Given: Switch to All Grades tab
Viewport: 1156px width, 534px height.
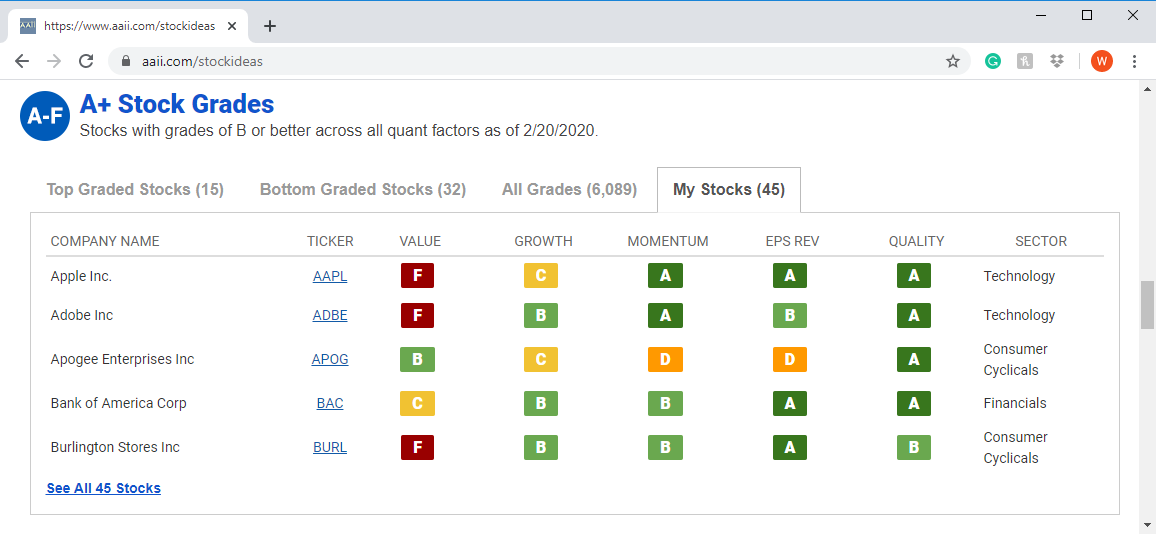Looking at the screenshot, I should pos(569,190).
